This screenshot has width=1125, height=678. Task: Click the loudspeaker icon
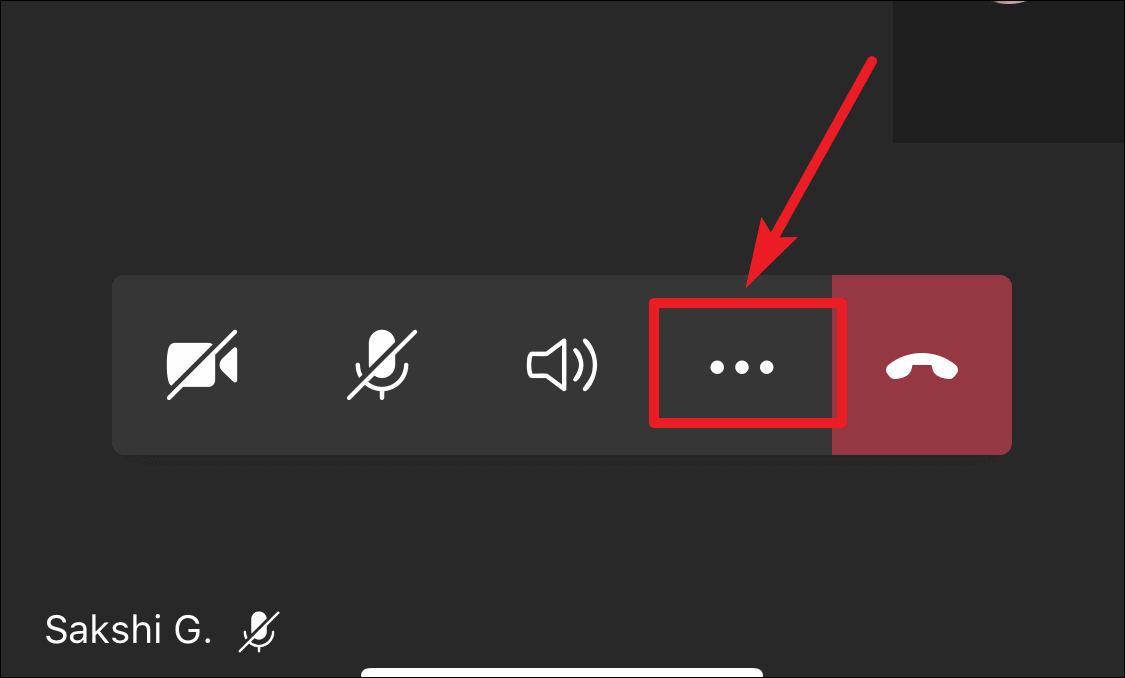pos(562,364)
